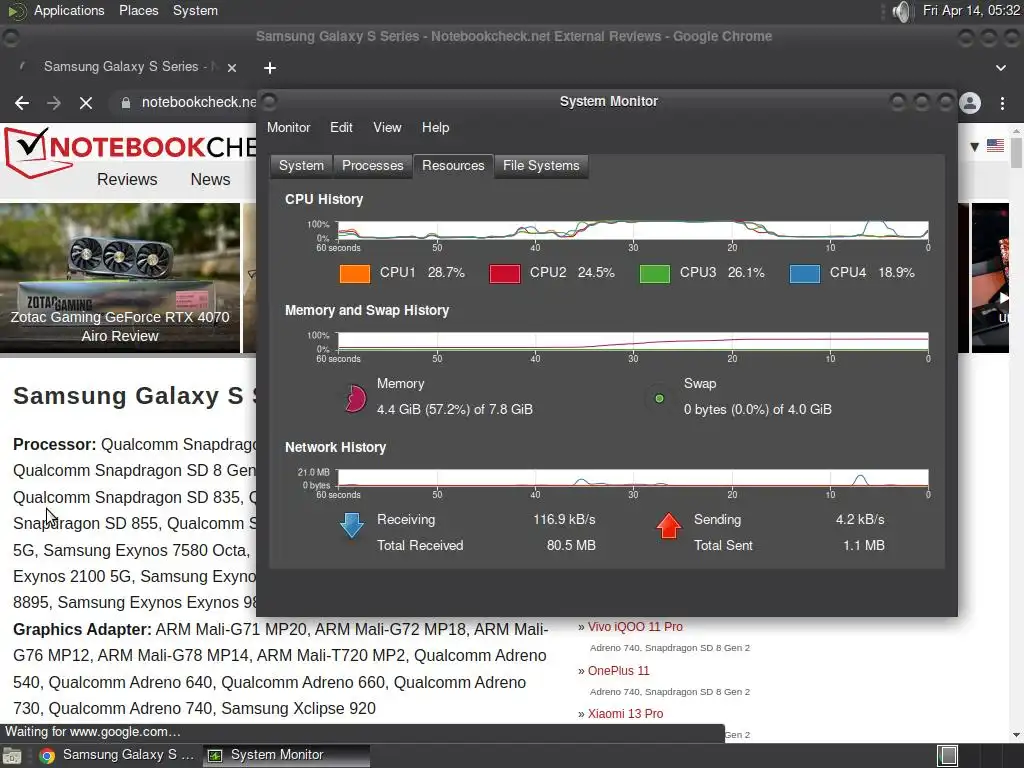Click the Memory pie chart color icon

355,398
